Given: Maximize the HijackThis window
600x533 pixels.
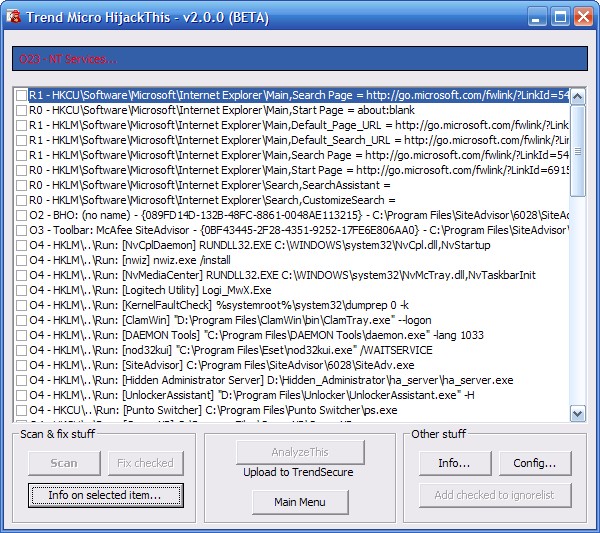Looking at the screenshot, I should click(x=561, y=17).
